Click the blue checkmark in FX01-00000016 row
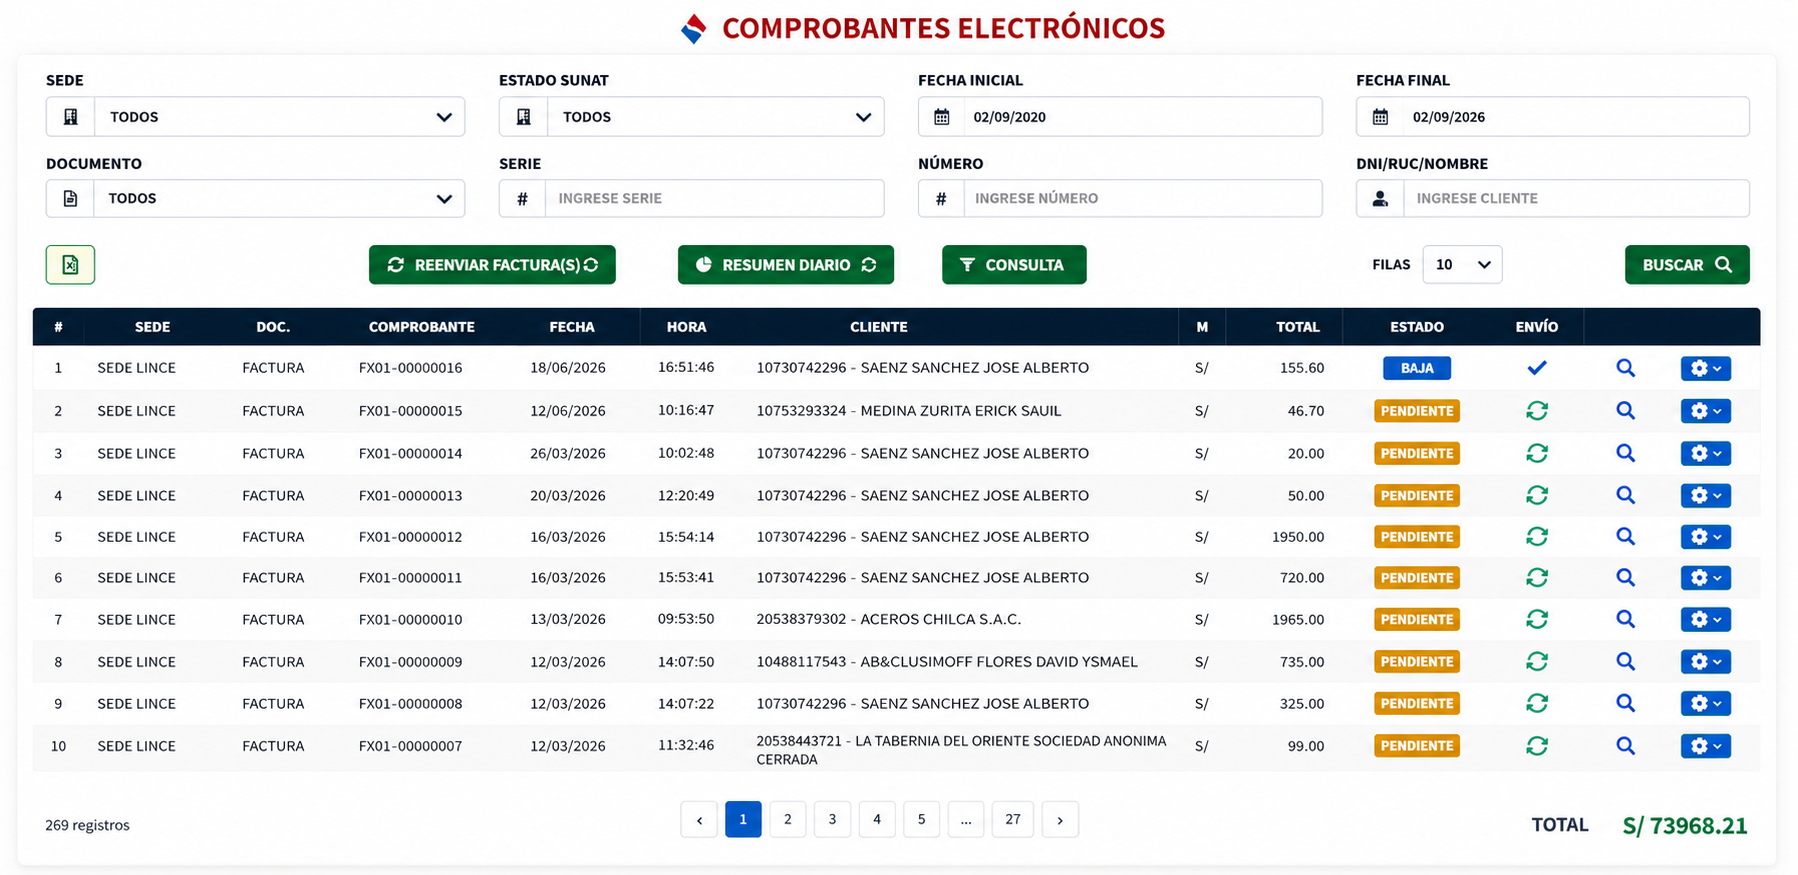This screenshot has width=1798, height=875. [1537, 368]
